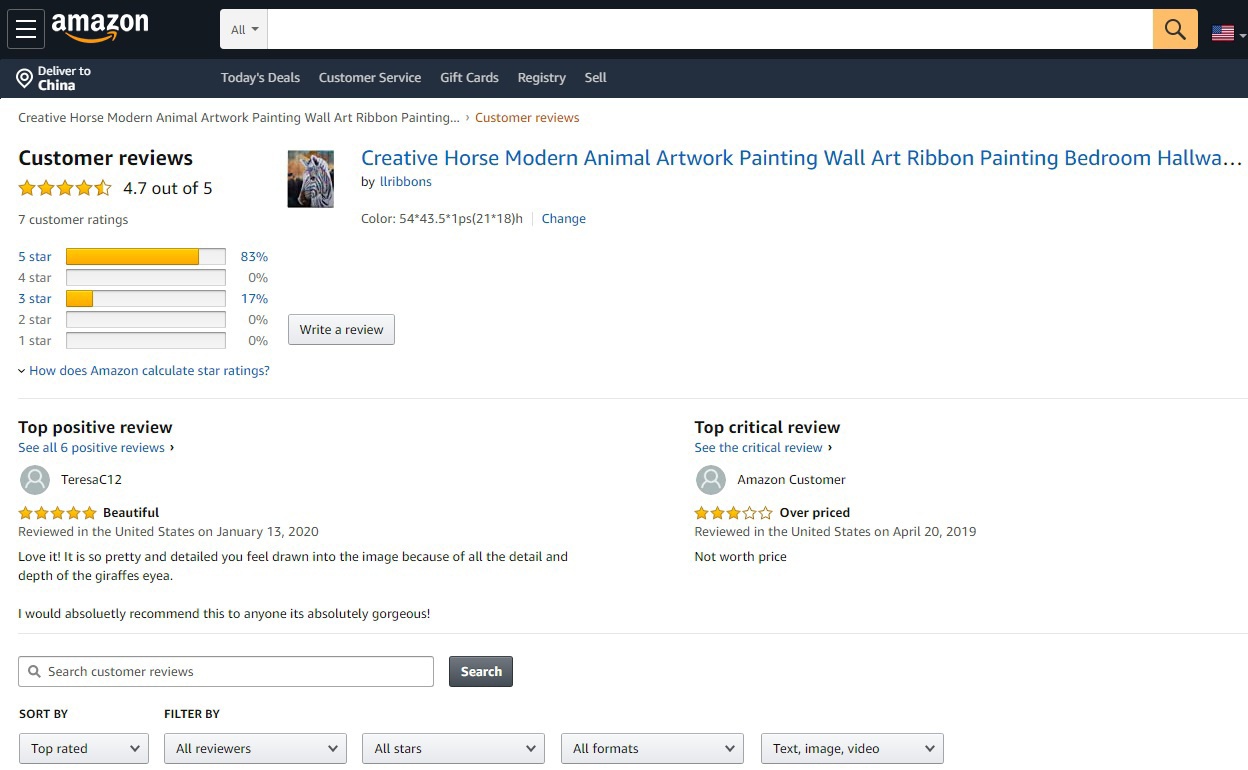1248x770 pixels.
Task: Click the star rating icons under Customer reviews
Action: coord(65,188)
